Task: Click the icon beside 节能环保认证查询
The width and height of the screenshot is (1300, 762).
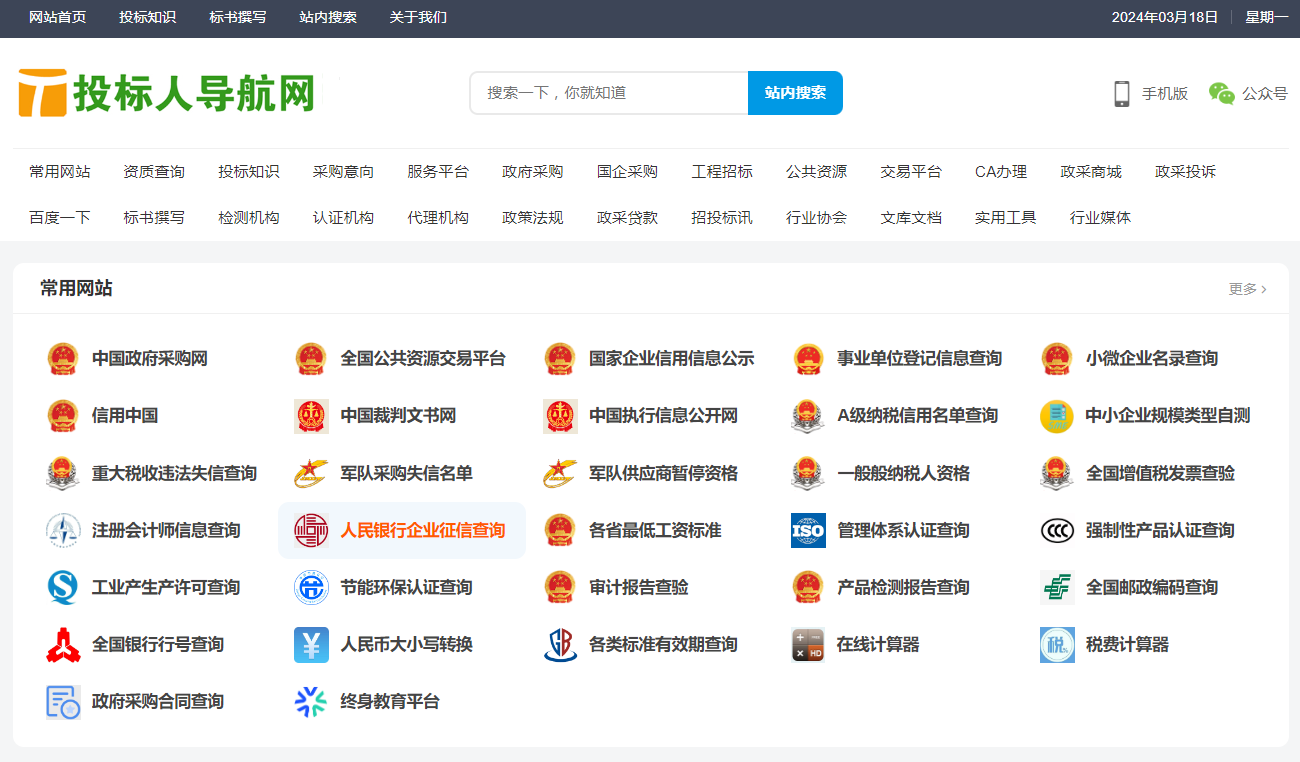Action: (x=311, y=587)
